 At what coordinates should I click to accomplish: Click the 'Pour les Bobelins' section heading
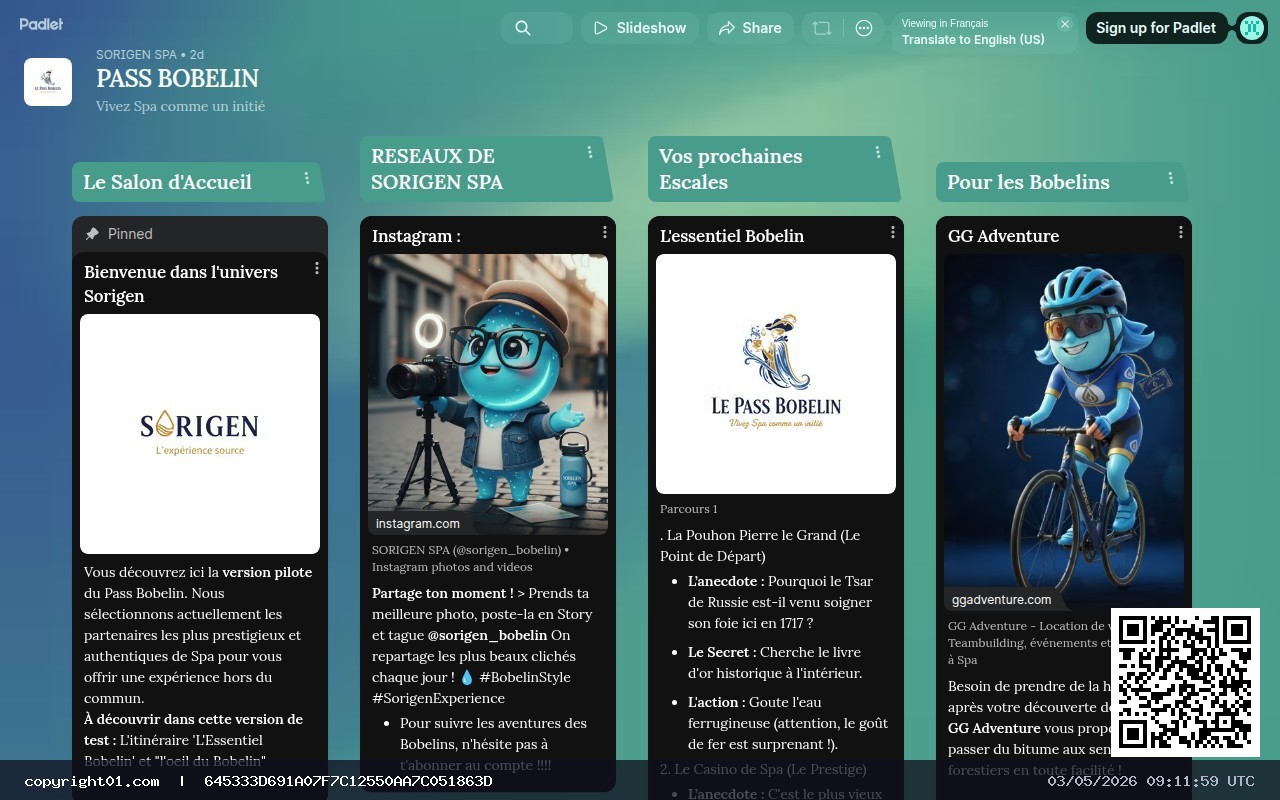tap(1028, 182)
